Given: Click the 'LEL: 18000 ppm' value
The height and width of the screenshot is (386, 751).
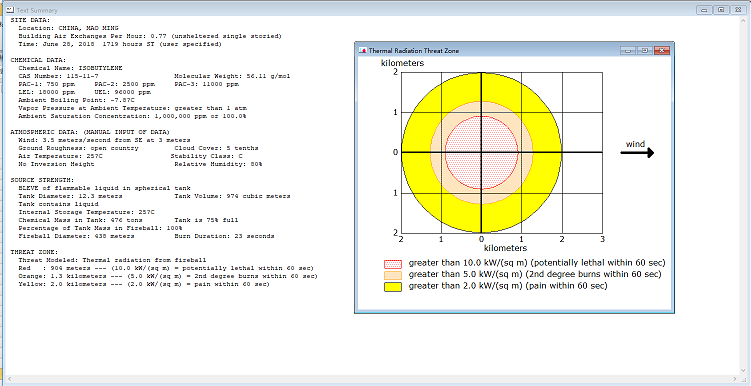Looking at the screenshot, I should [x=46, y=92].
